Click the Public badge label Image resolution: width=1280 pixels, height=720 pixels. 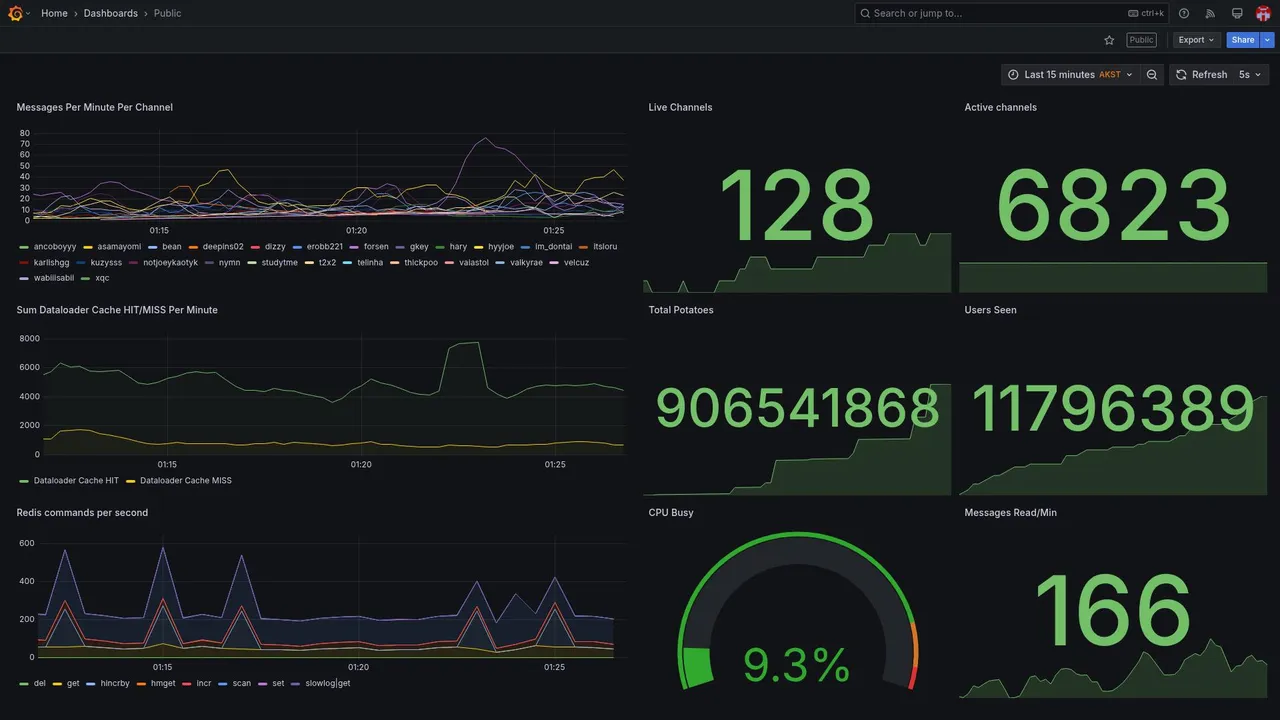pyautogui.click(x=1141, y=40)
